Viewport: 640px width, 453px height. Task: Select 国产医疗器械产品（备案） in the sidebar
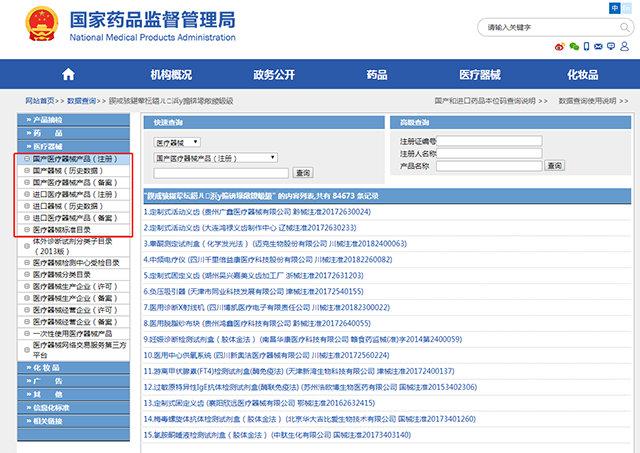coord(75,182)
